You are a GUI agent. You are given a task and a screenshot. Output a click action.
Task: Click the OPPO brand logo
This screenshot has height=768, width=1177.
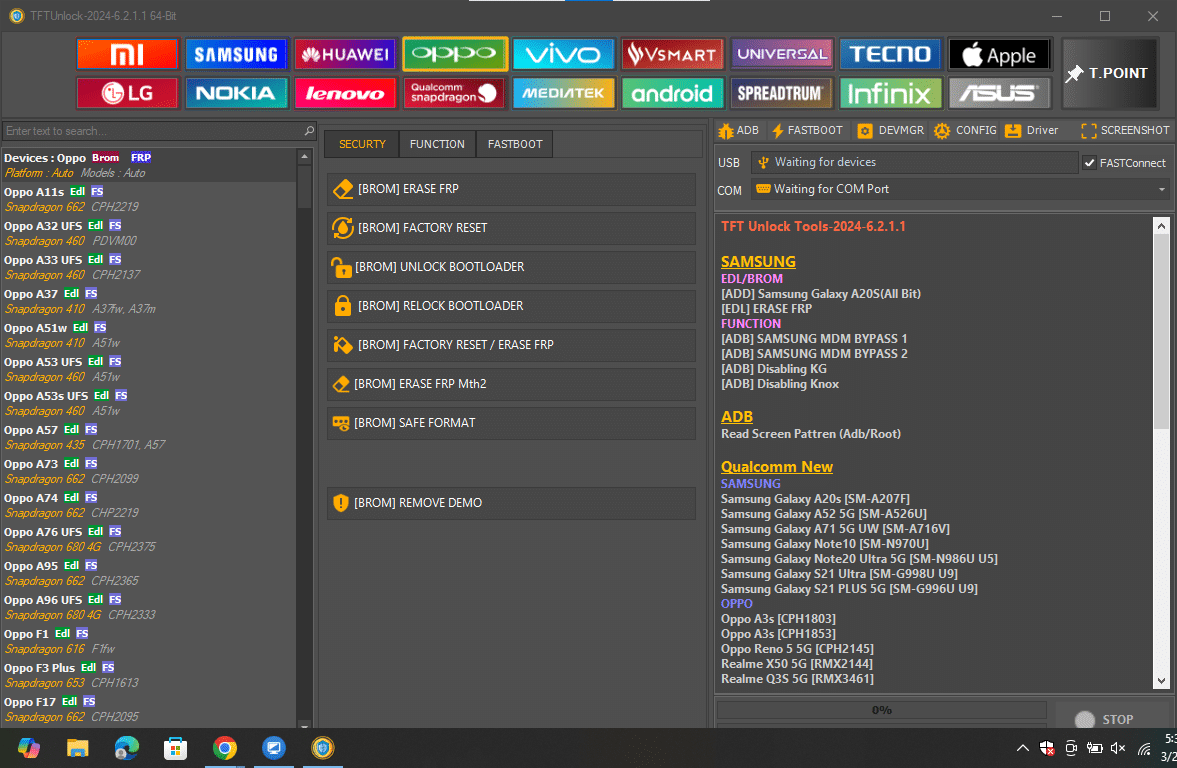[454, 53]
